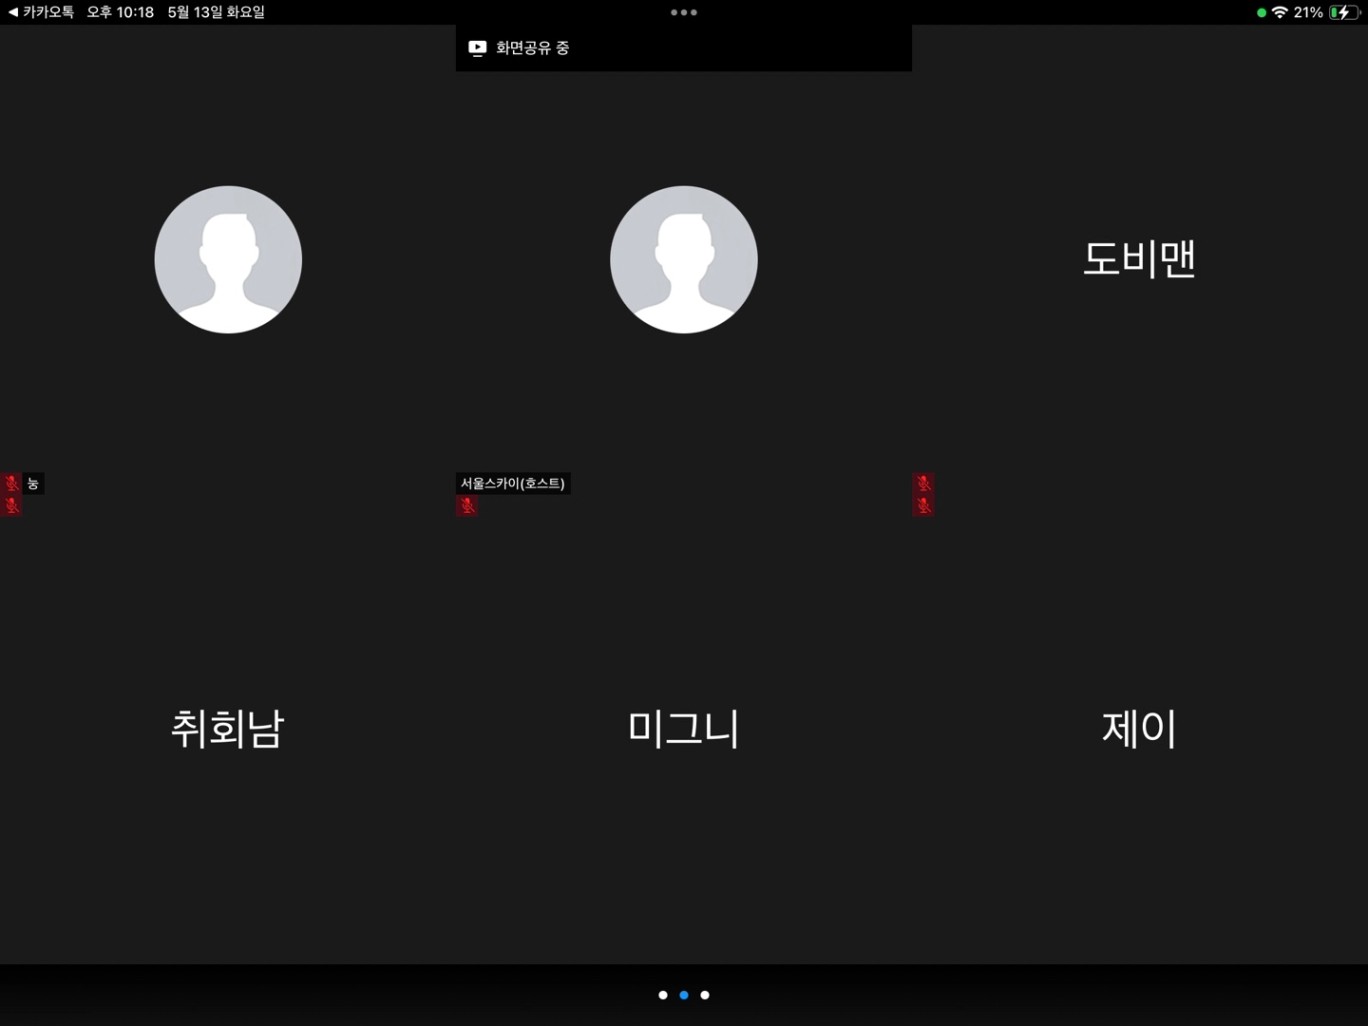The image size is (1368, 1026).
Task: Tap the muted mic icon in 취회남 tile
Action: 12,506
